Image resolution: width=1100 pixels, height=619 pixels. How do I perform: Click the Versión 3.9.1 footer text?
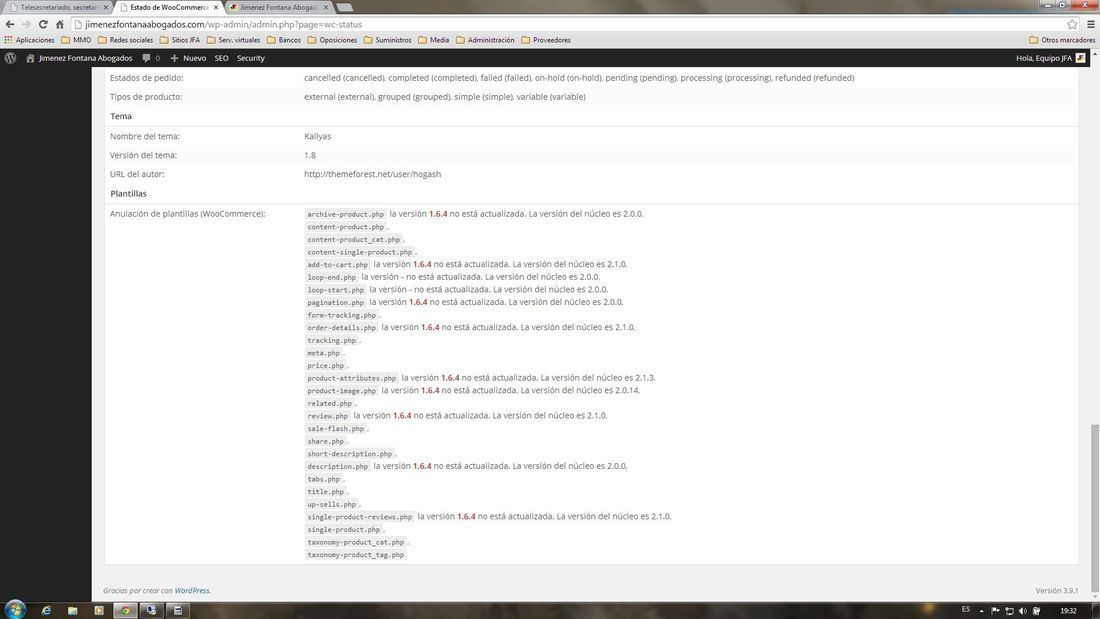pos(1057,590)
